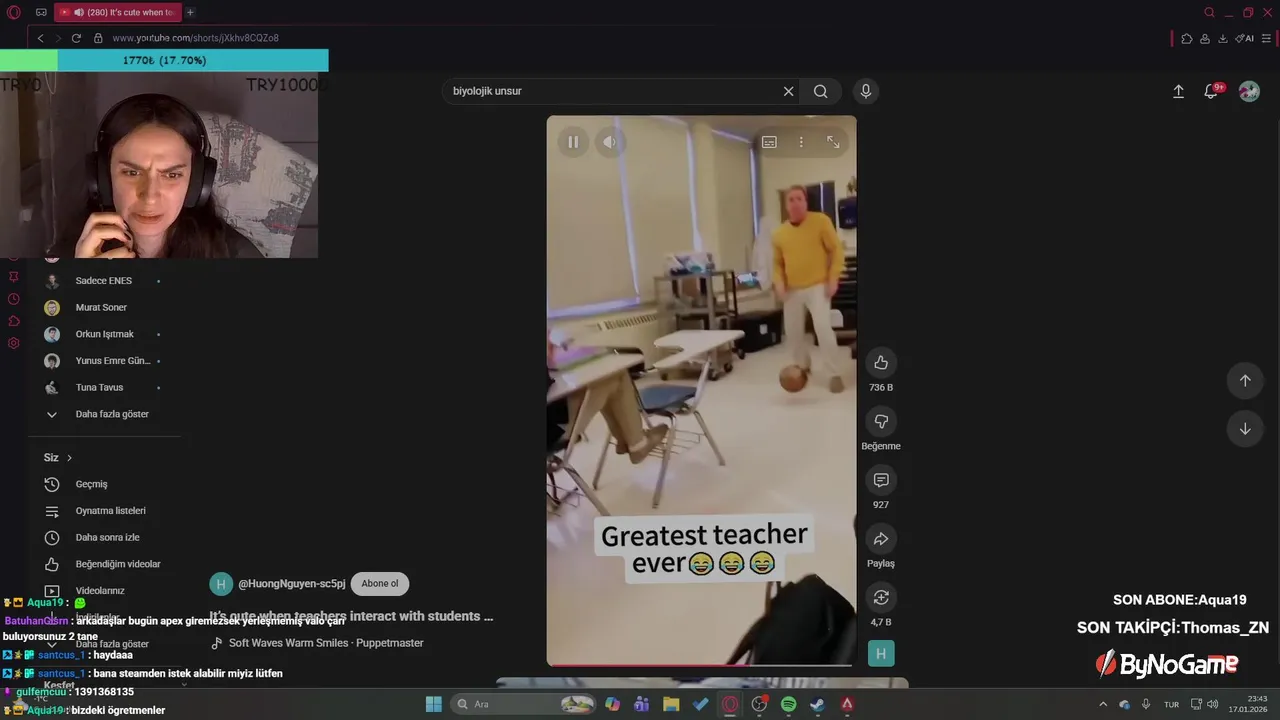Open YouTube account avatar menu
1280x720 pixels.
[1249, 91]
